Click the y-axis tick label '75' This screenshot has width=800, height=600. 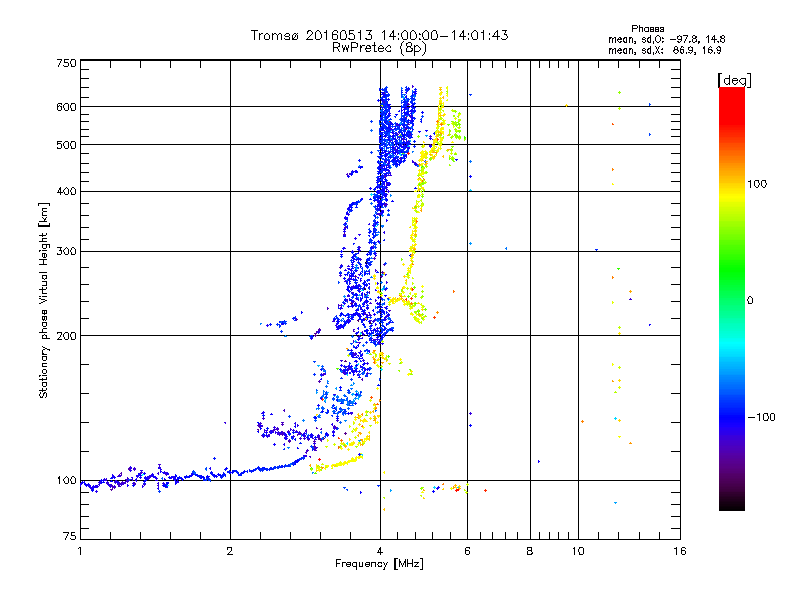point(70,536)
